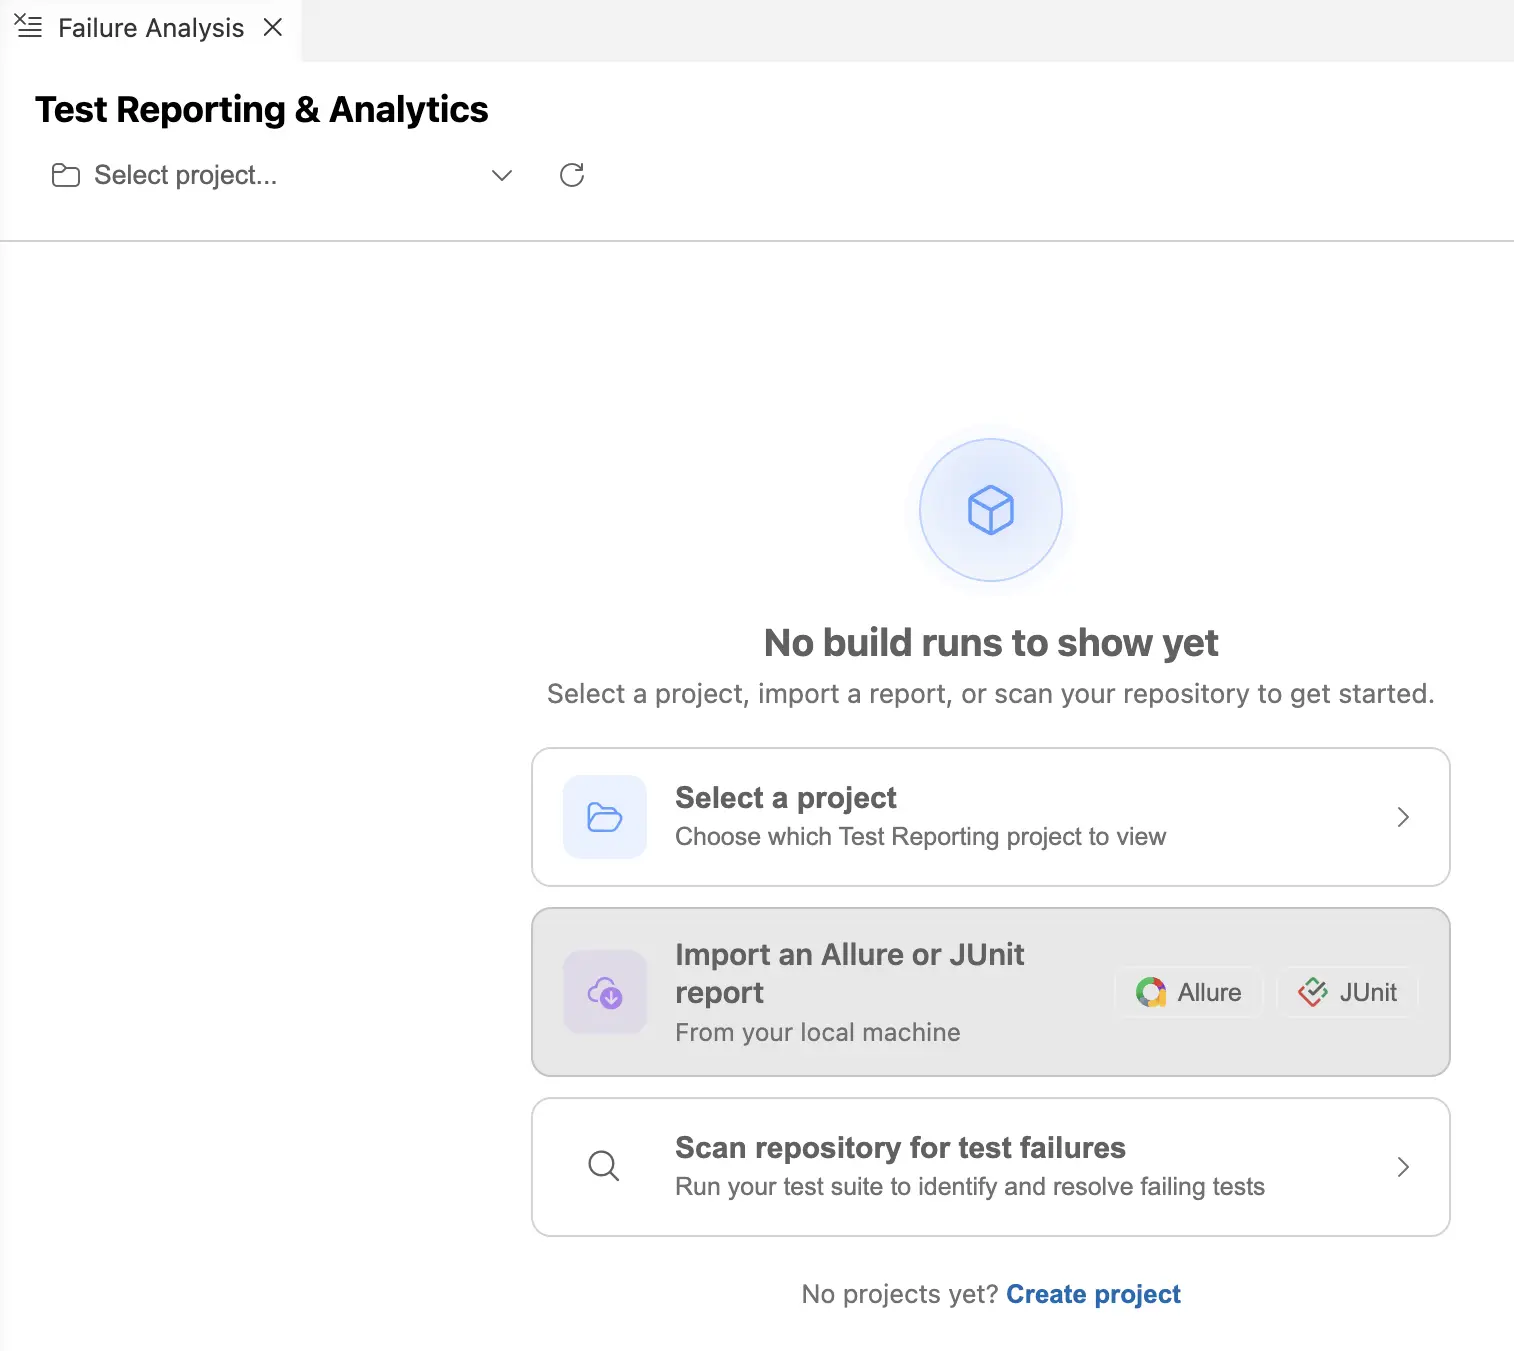The height and width of the screenshot is (1351, 1514).
Task: Click the Test Reporting & Analytics heading
Action: tap(262, 109)
